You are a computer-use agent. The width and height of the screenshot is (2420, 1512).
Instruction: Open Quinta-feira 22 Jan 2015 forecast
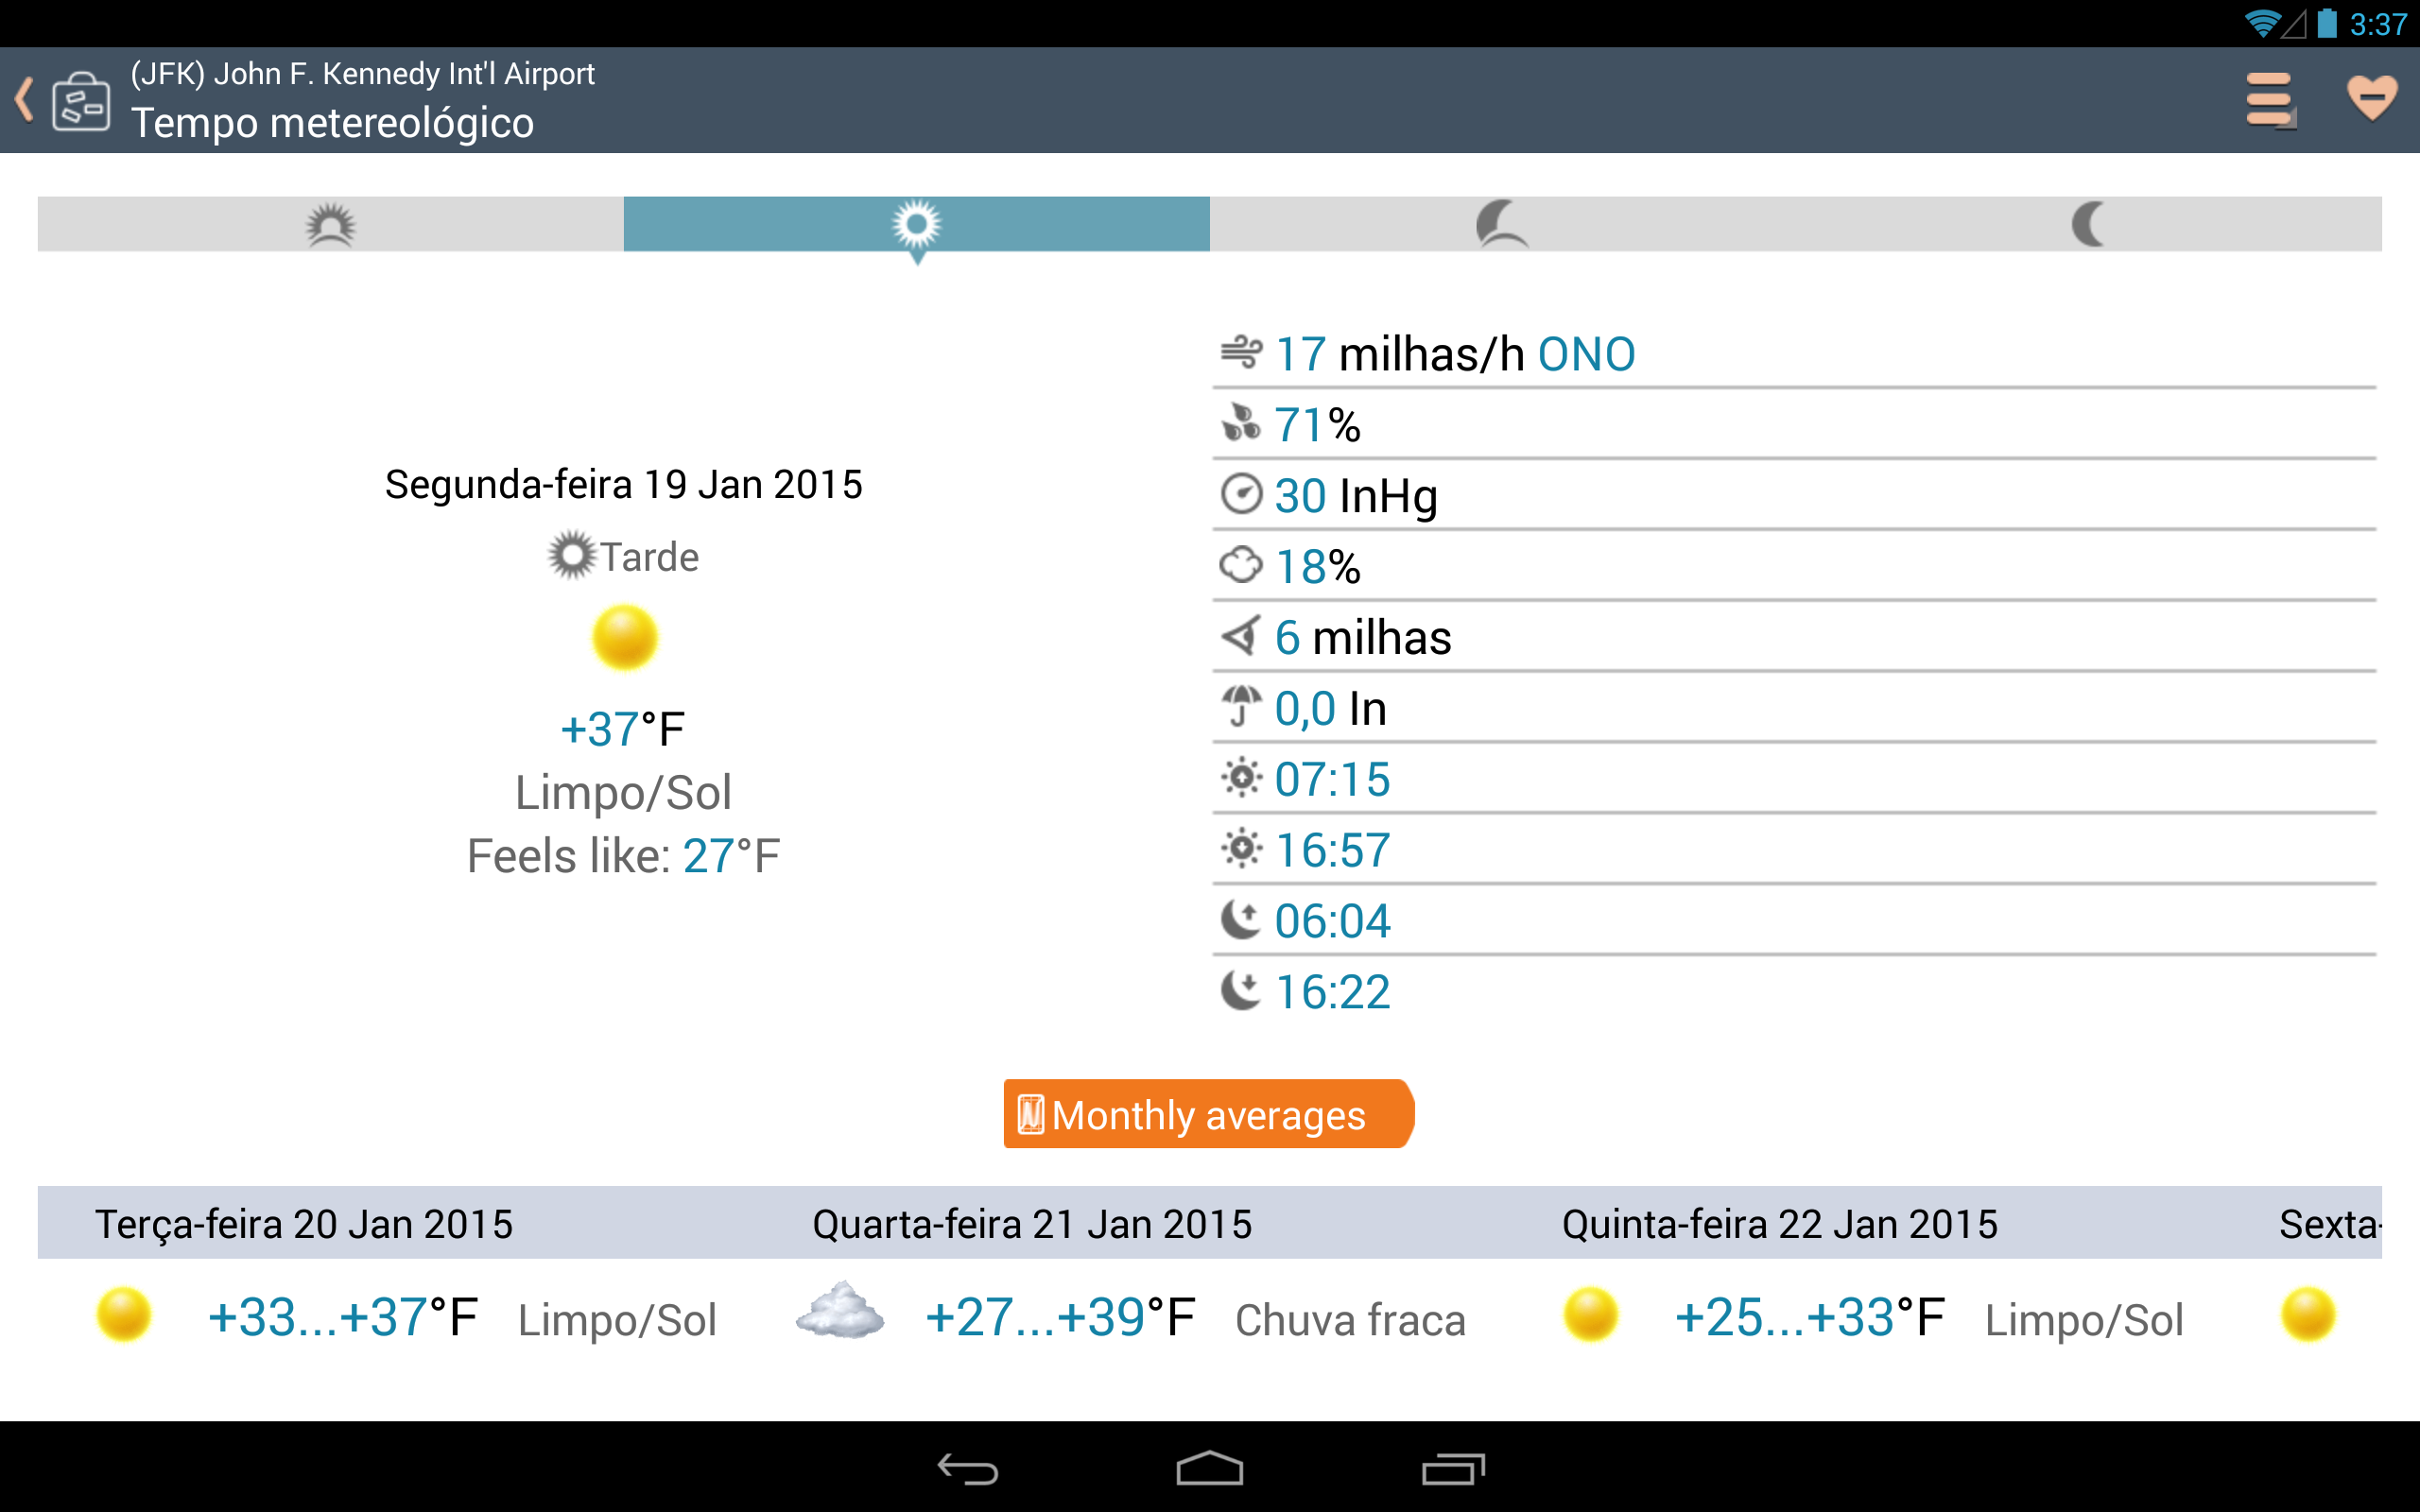click(1779, 1224)
